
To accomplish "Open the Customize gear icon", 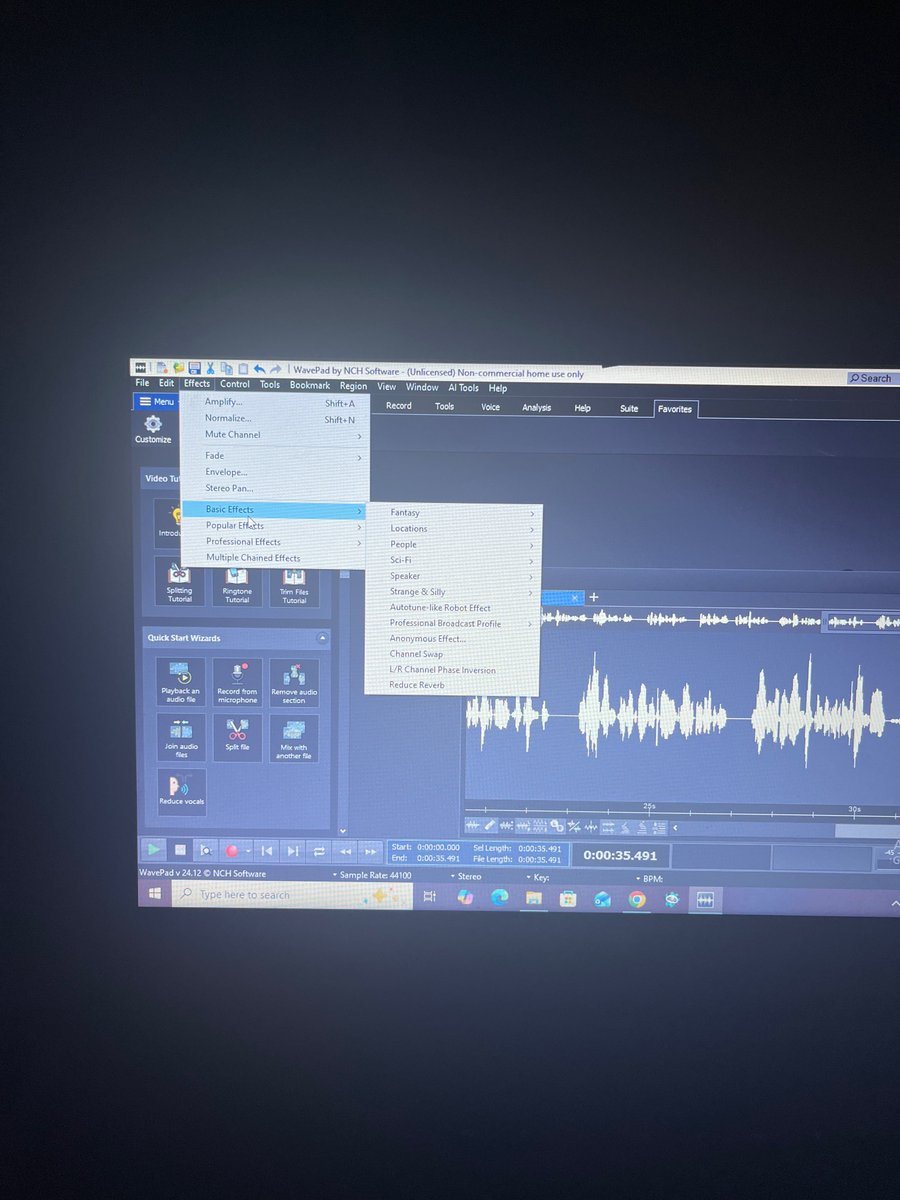I will click(x=153, y=430).
